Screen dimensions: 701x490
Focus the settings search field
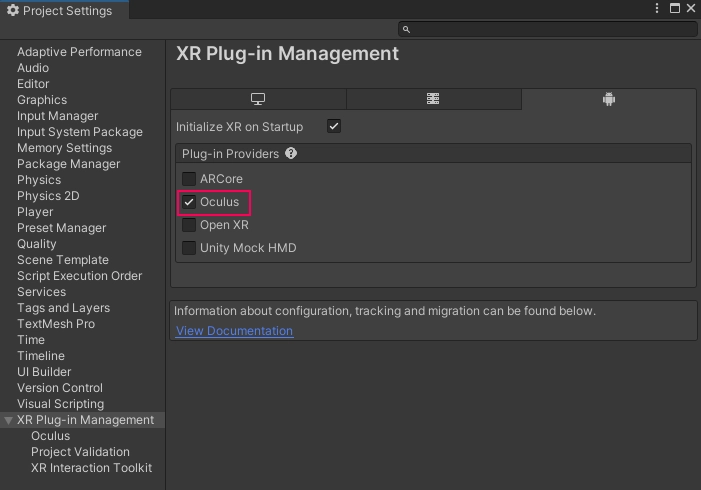click(548, 29)
